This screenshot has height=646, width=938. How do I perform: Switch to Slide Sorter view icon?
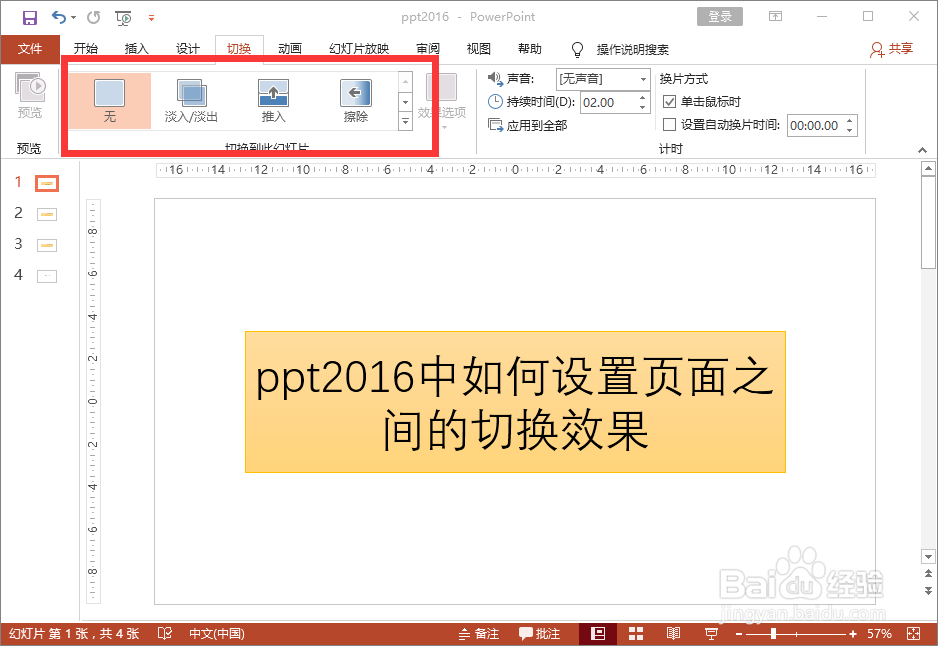click(x=636, y=633)
